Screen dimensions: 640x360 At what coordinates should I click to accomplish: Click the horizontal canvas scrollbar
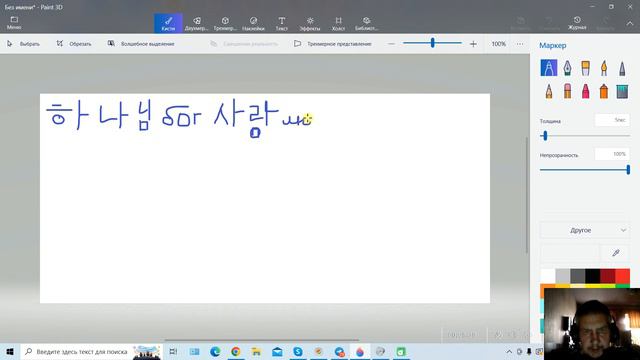[x=262, y=340]
